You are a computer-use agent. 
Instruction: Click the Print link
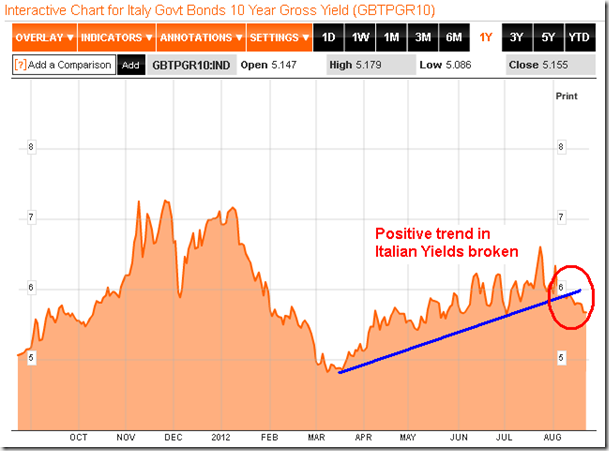(x=566, y=95)
